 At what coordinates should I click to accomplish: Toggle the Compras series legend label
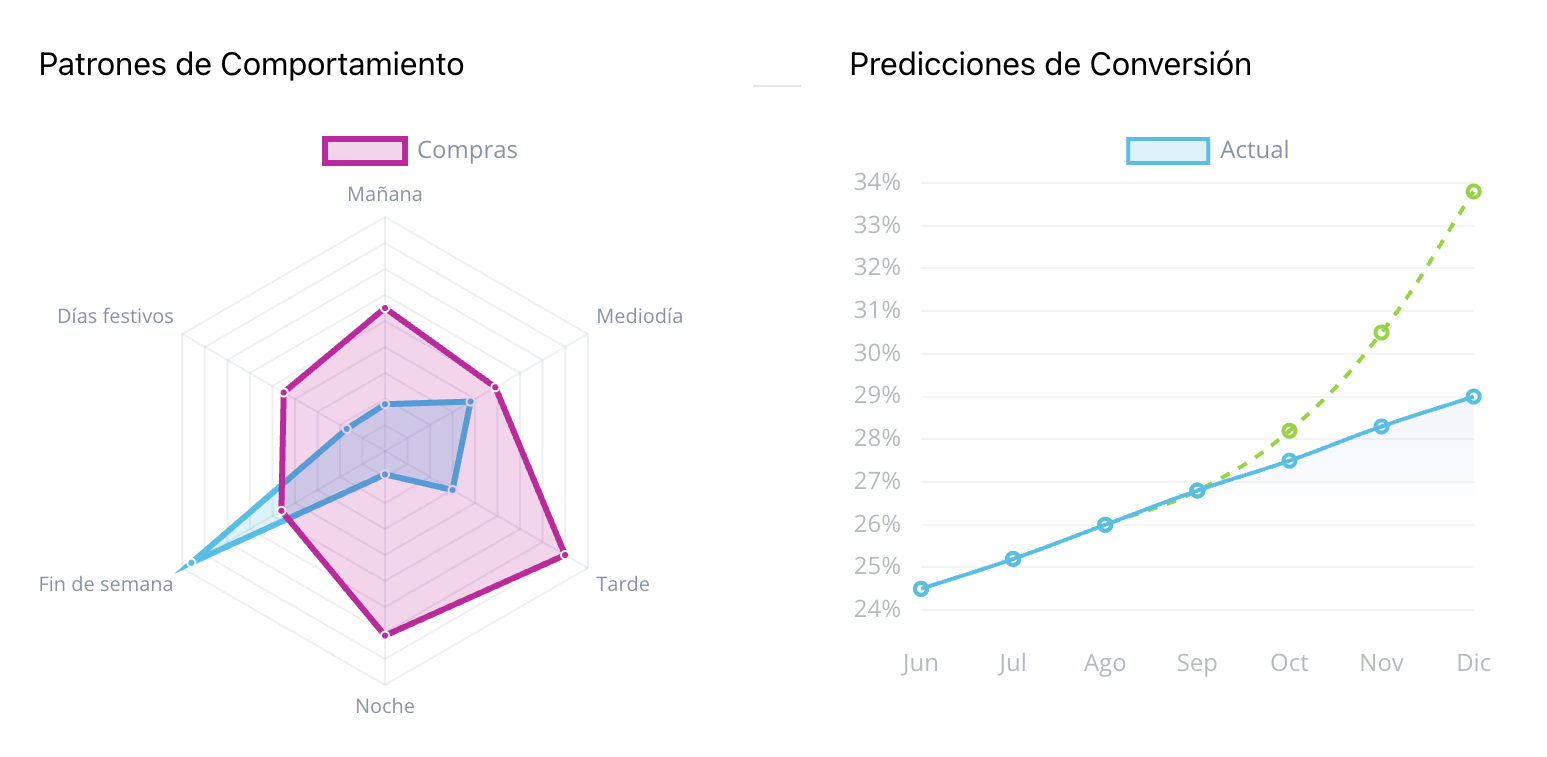pos(467,150)
